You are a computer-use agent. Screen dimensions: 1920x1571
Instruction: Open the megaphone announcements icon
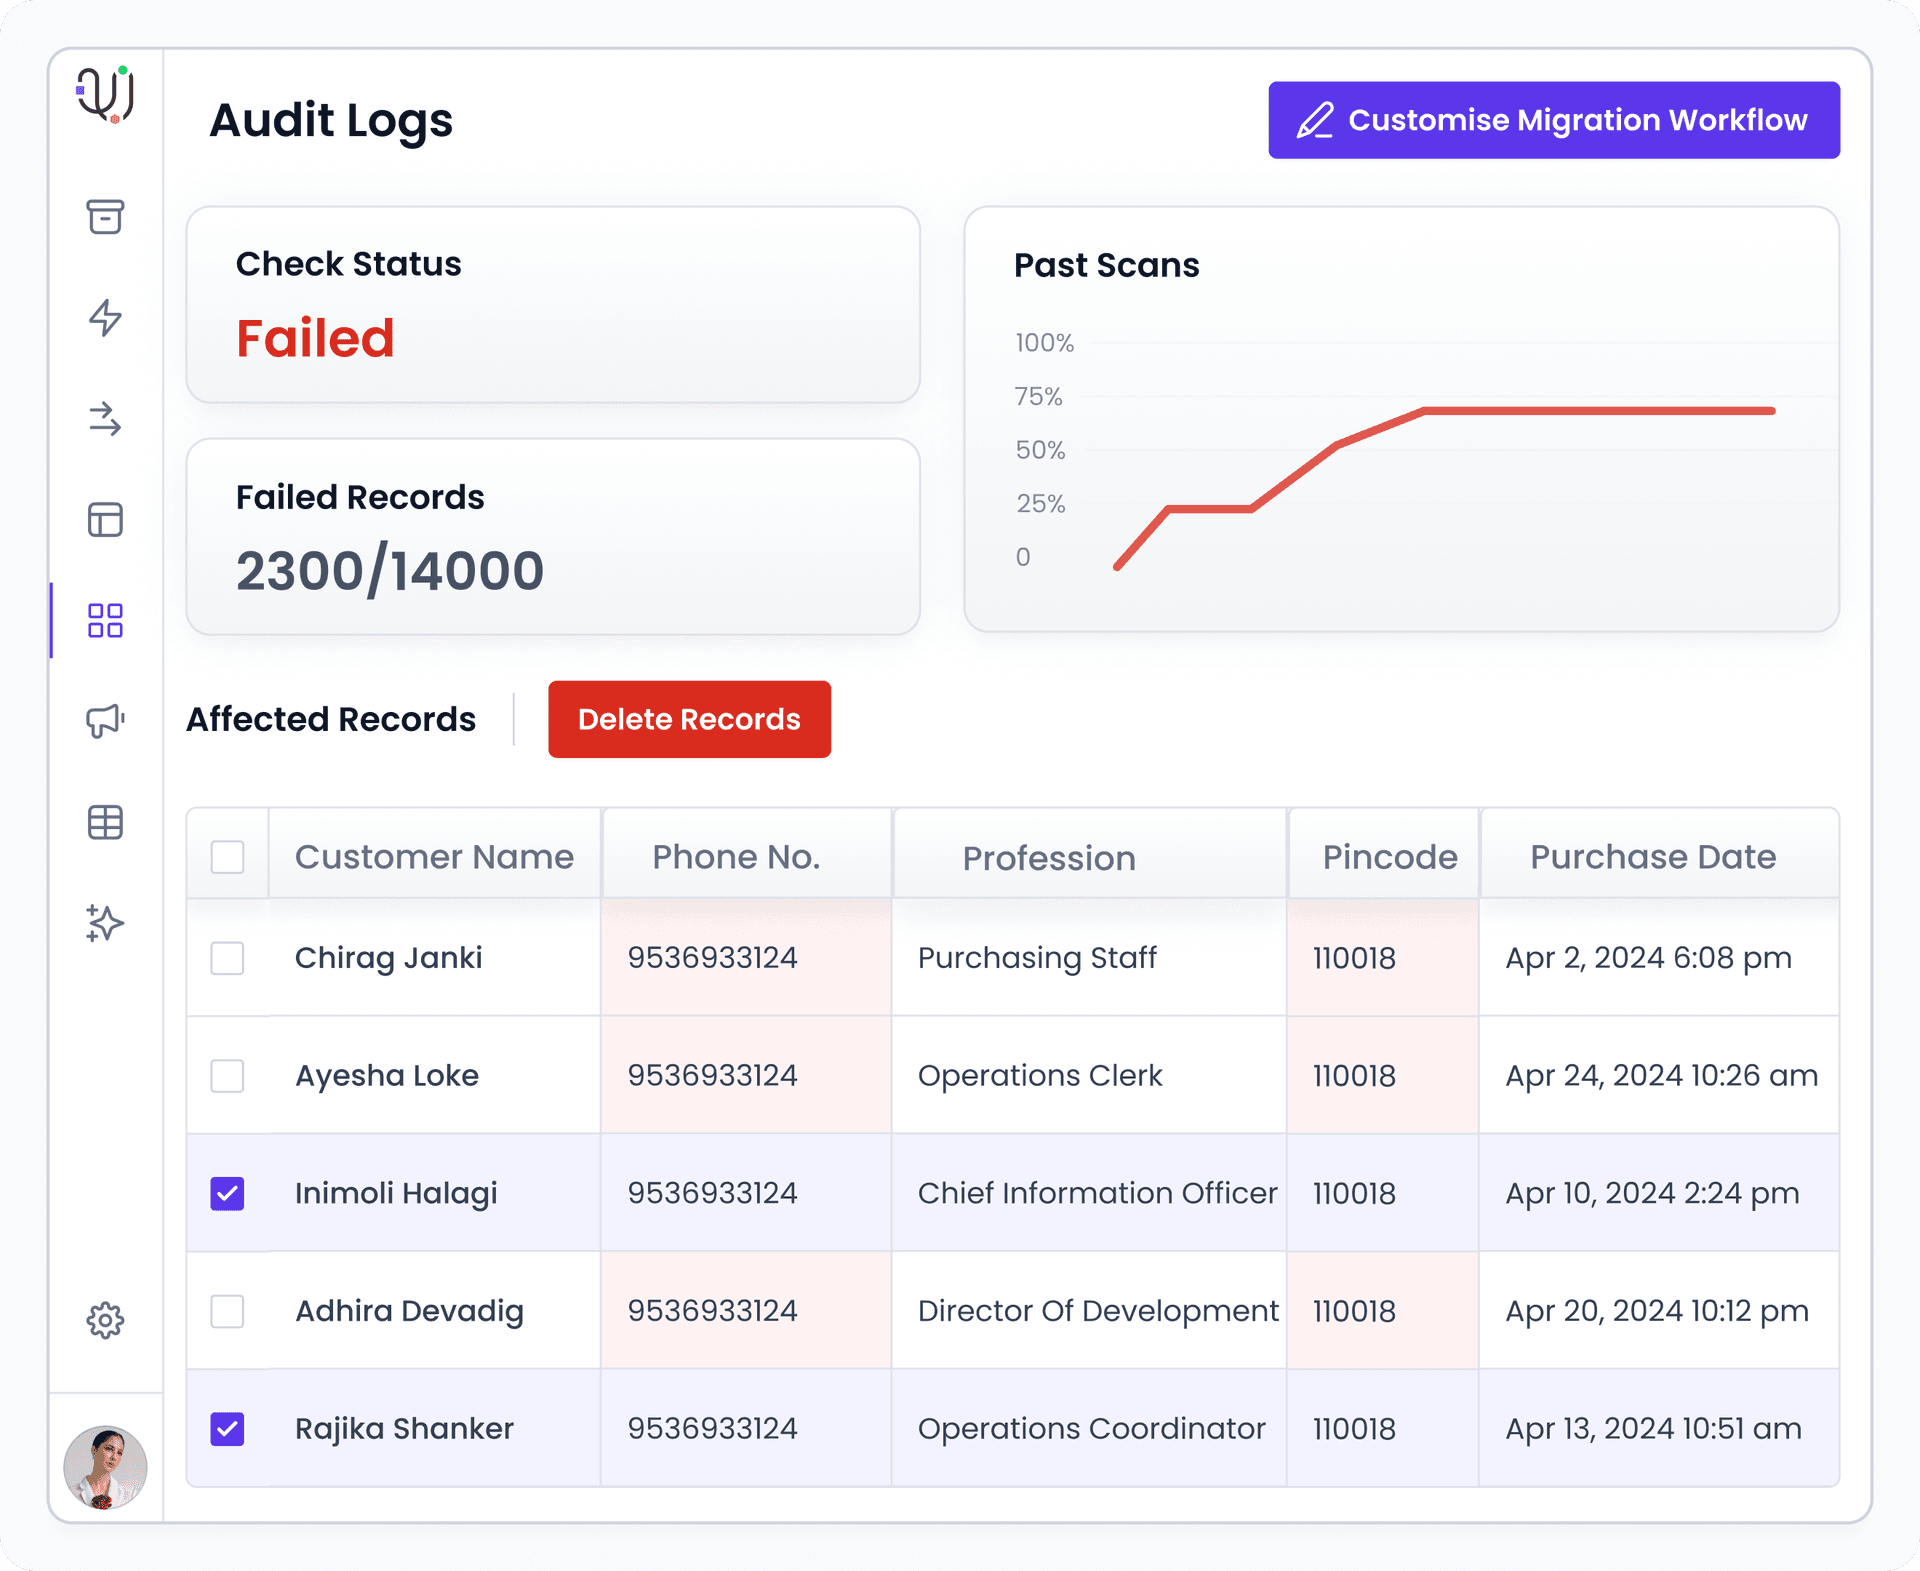[104, 722]
